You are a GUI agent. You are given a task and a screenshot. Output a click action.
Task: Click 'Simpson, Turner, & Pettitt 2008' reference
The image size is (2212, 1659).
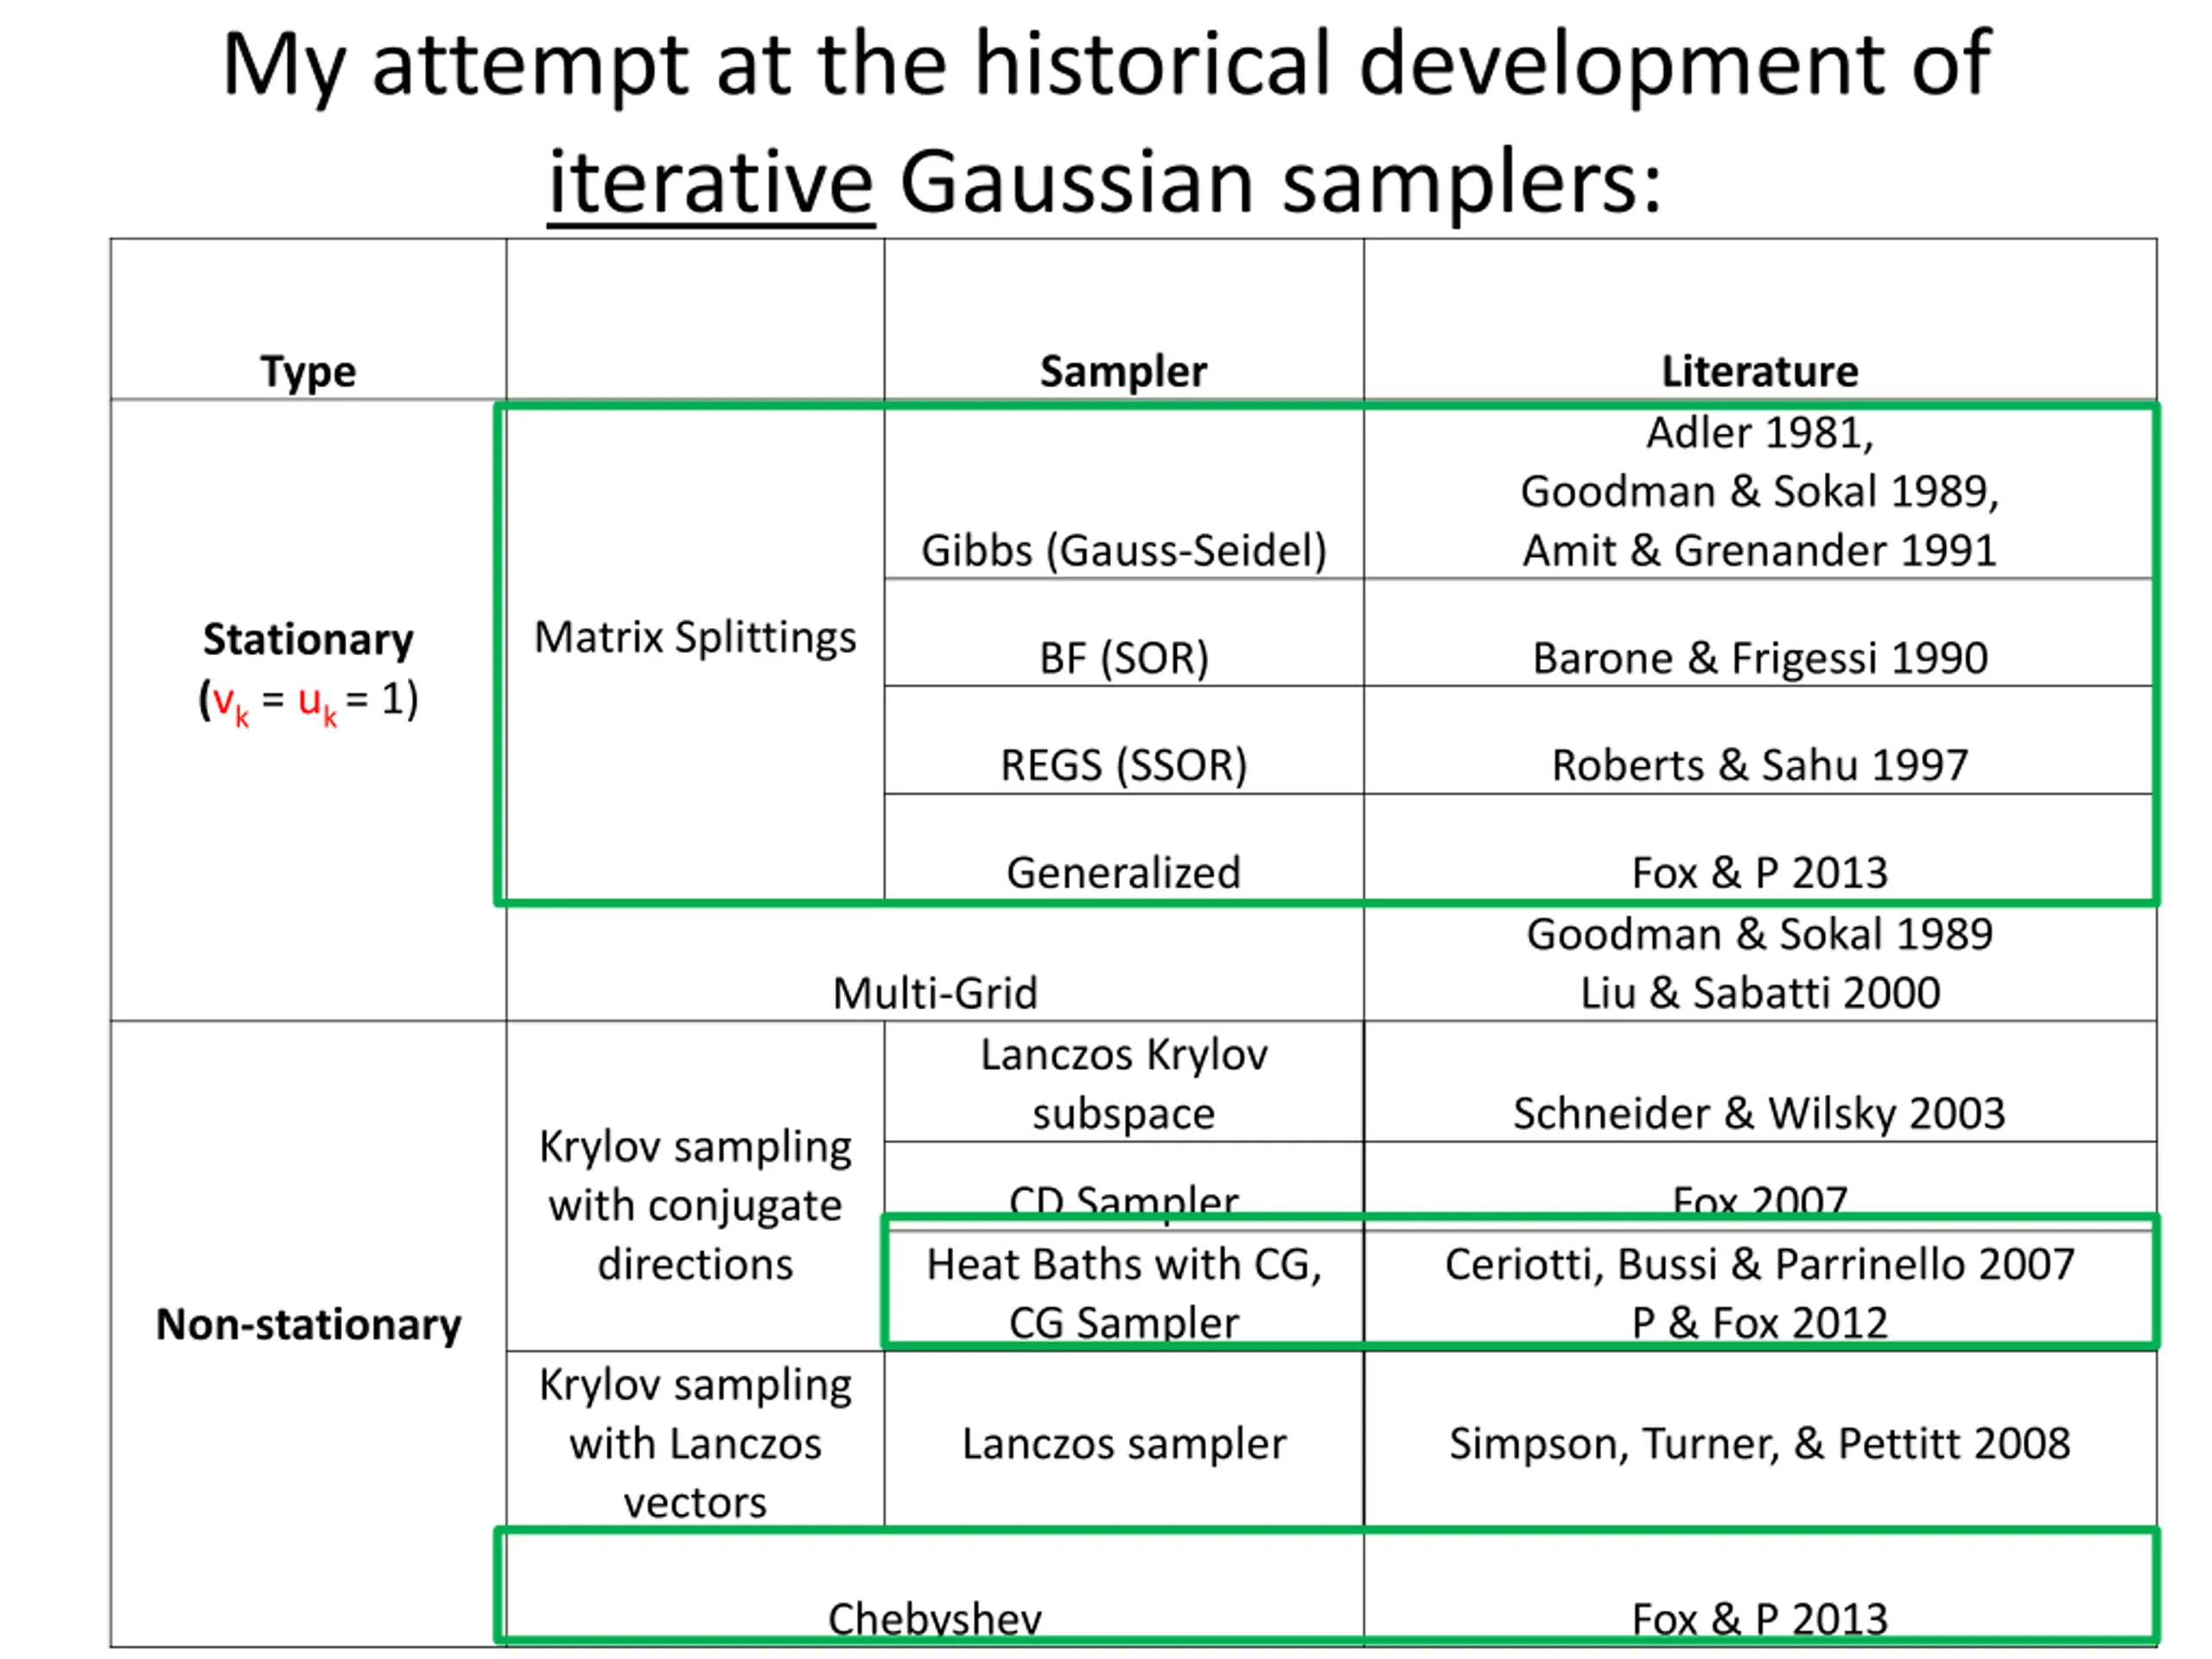point(1760,1444)
